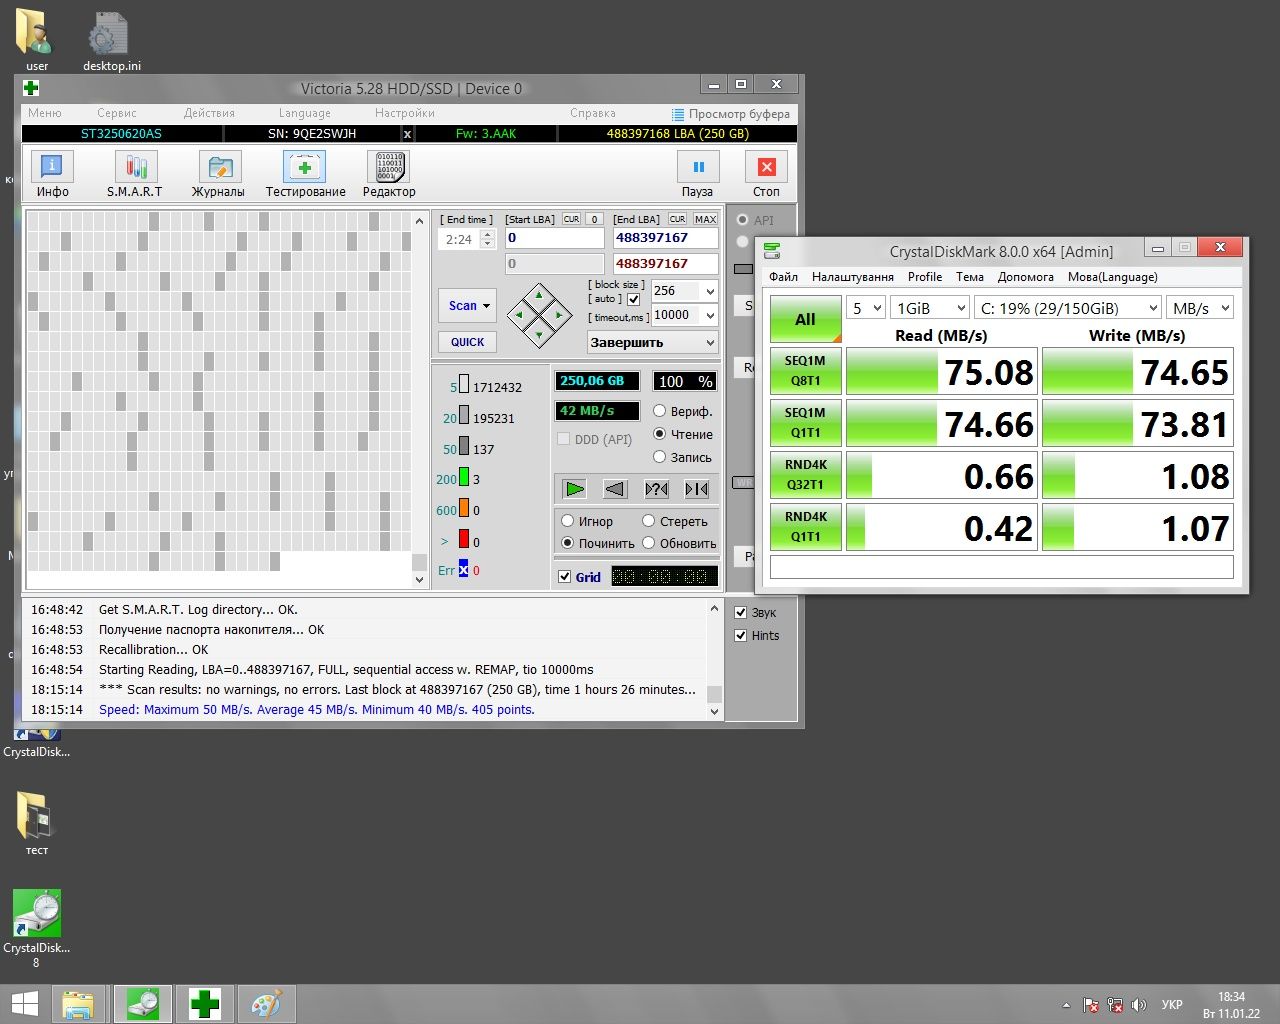Click the CrystalDiskMark title bar icon

(771, 251)
